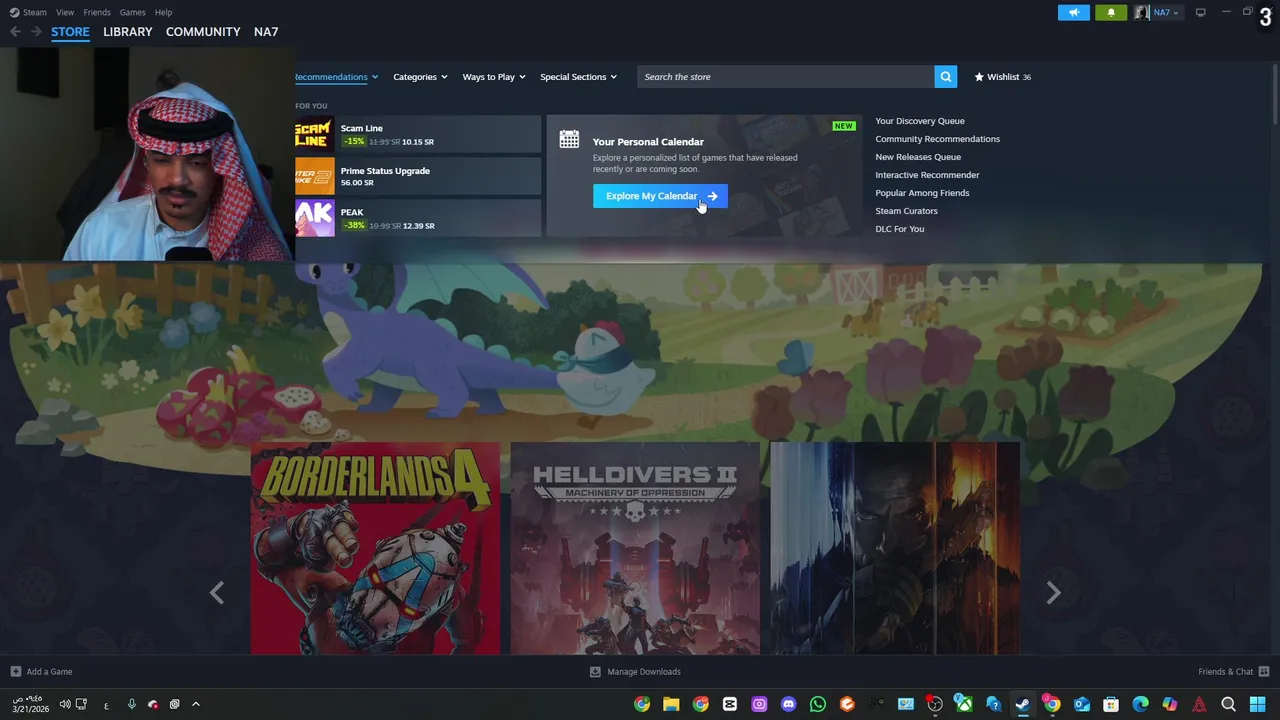Open Your Discovery Queue link
The width and height of the screenshot is (1280, 720).
[920, 121]
